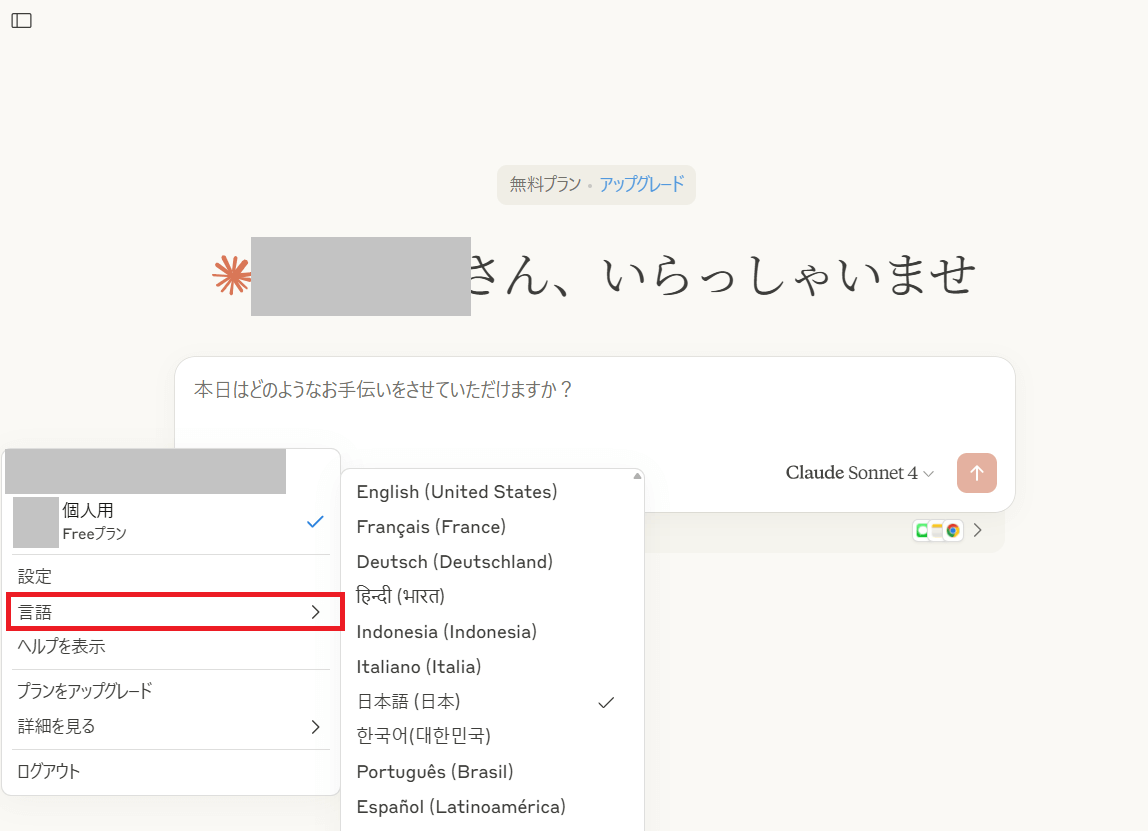Click the checkmark next to 日本語

point(606,703)
